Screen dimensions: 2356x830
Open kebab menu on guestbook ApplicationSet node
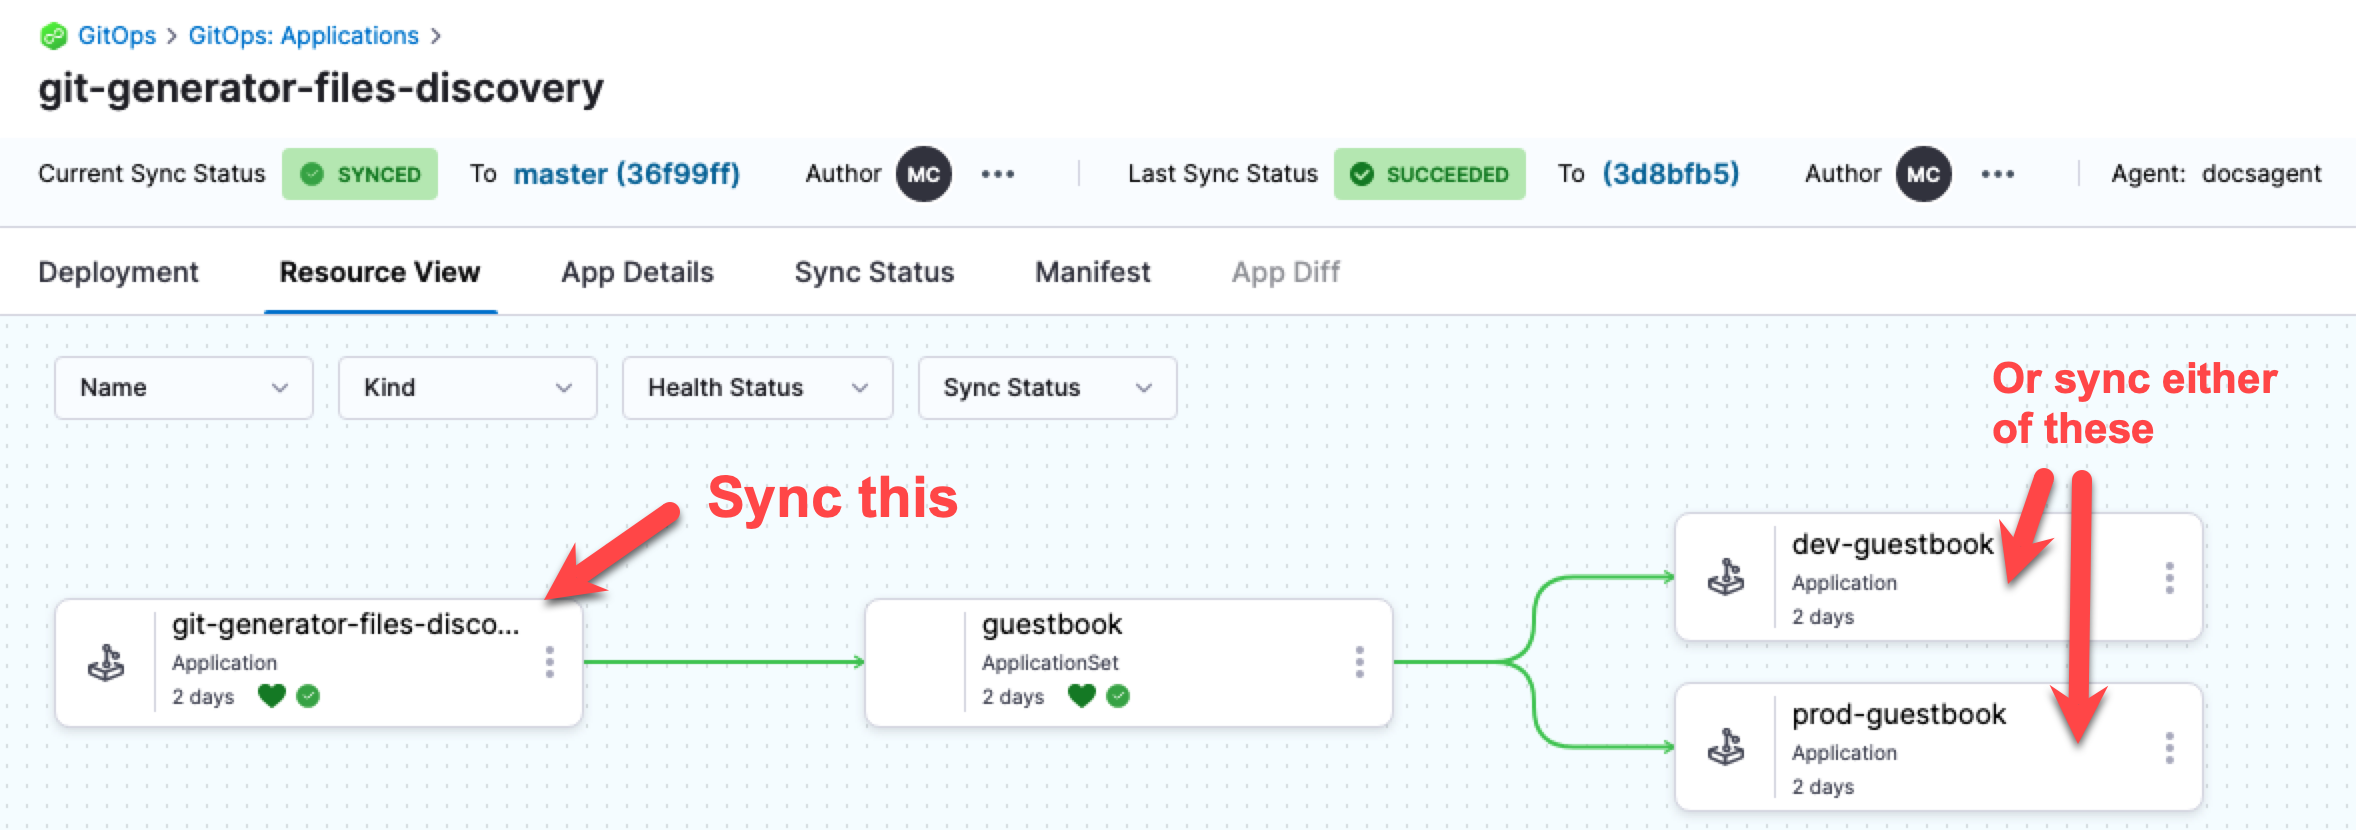1359,662
